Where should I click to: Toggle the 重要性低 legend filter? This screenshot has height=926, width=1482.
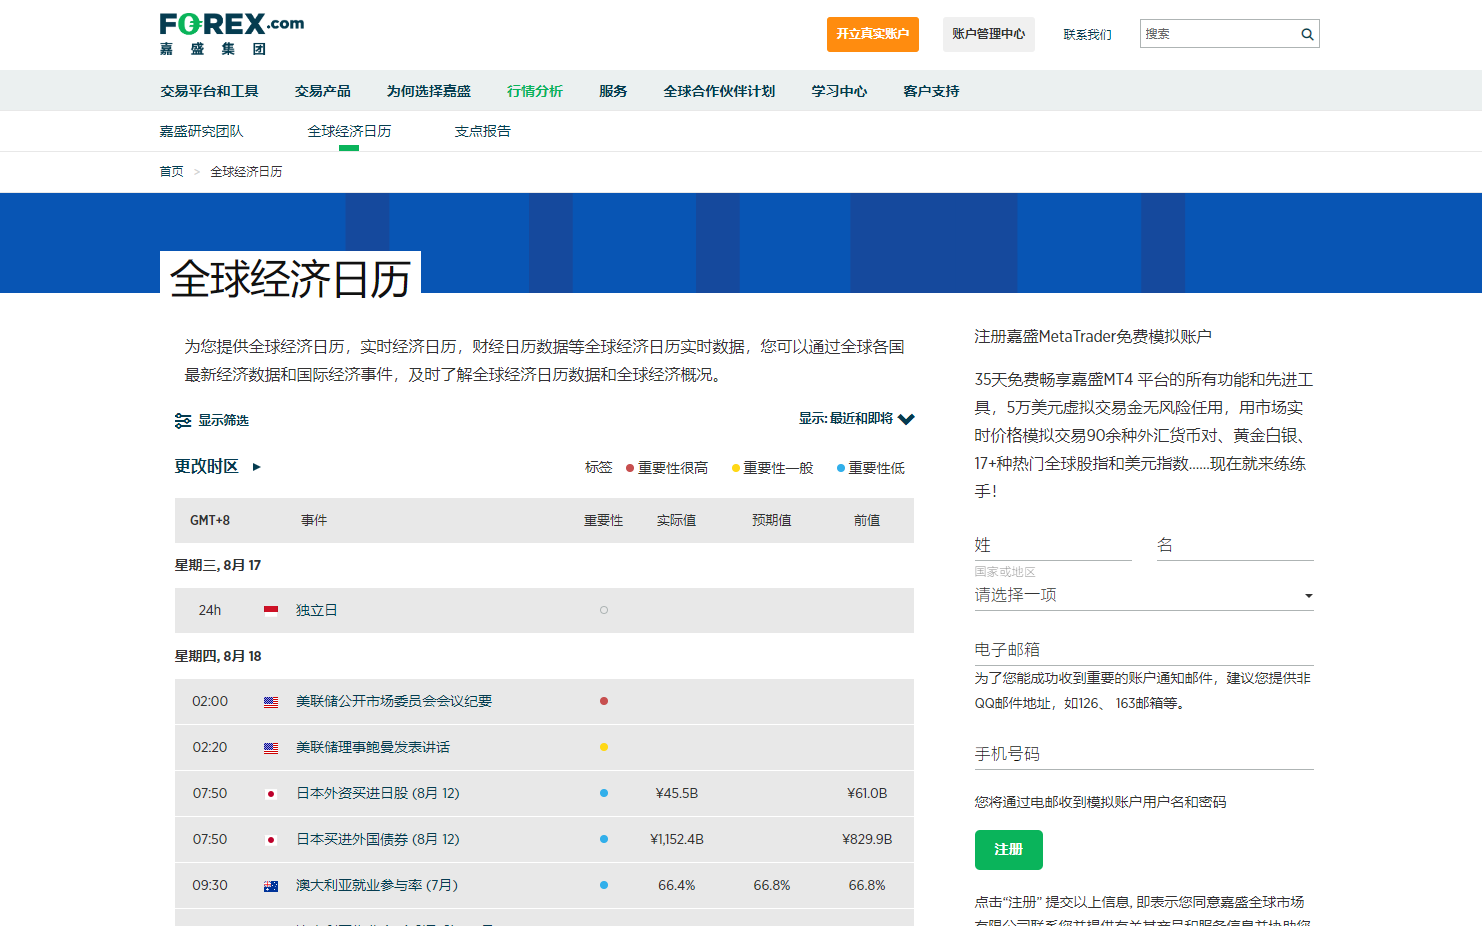point(871,468)
